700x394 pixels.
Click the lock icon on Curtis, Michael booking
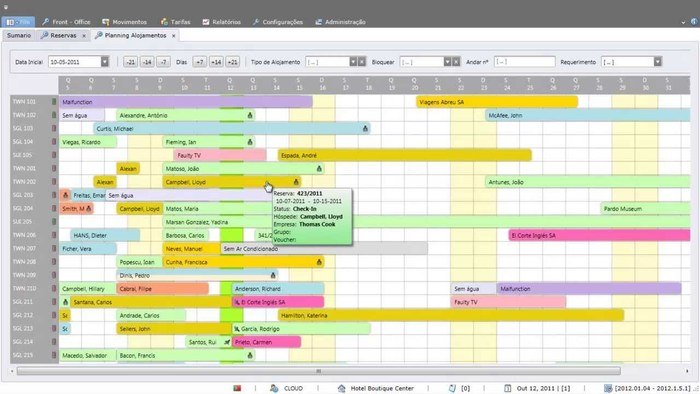coord(365,129)
